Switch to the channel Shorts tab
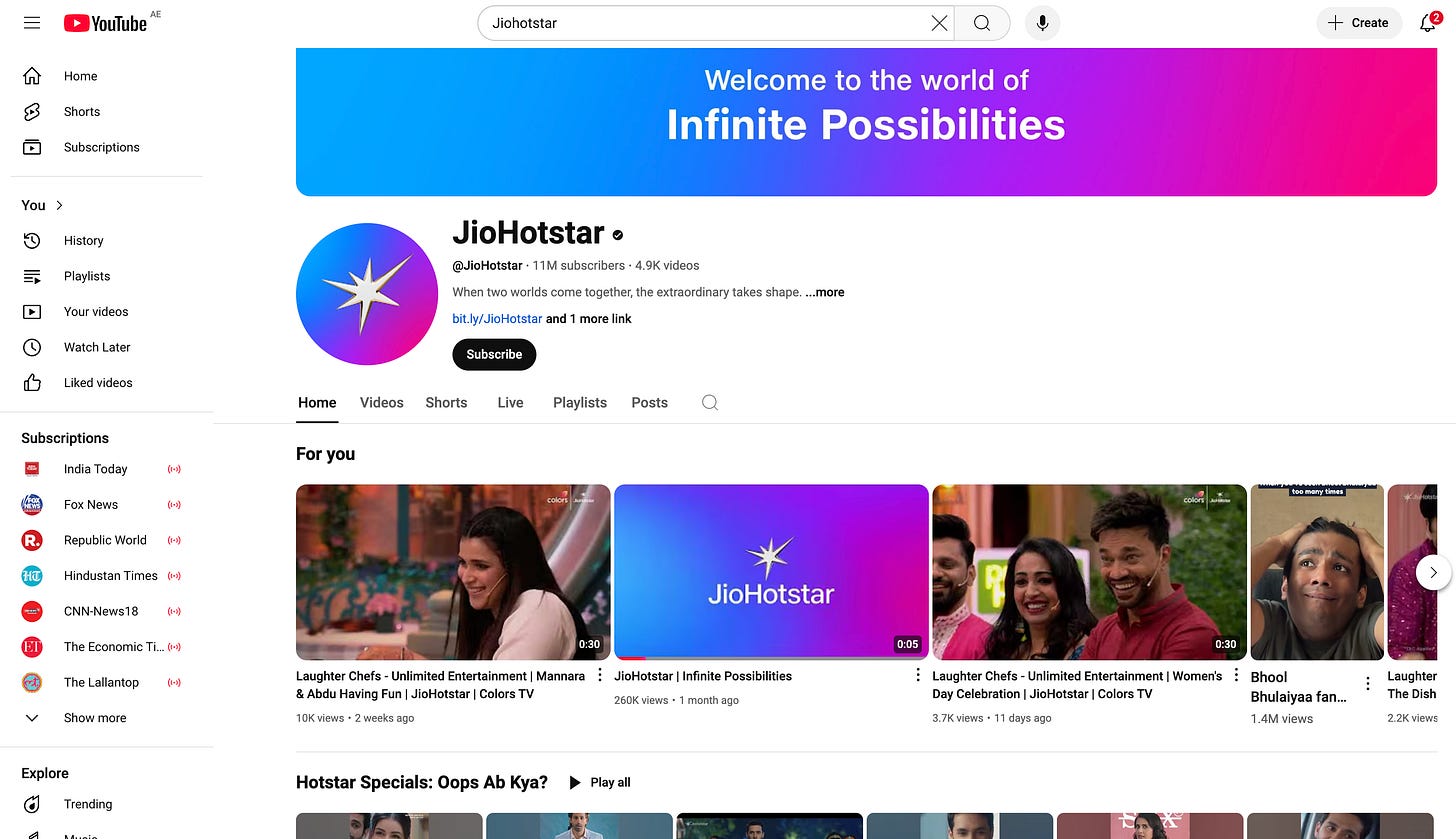 (x=446, y=403)
